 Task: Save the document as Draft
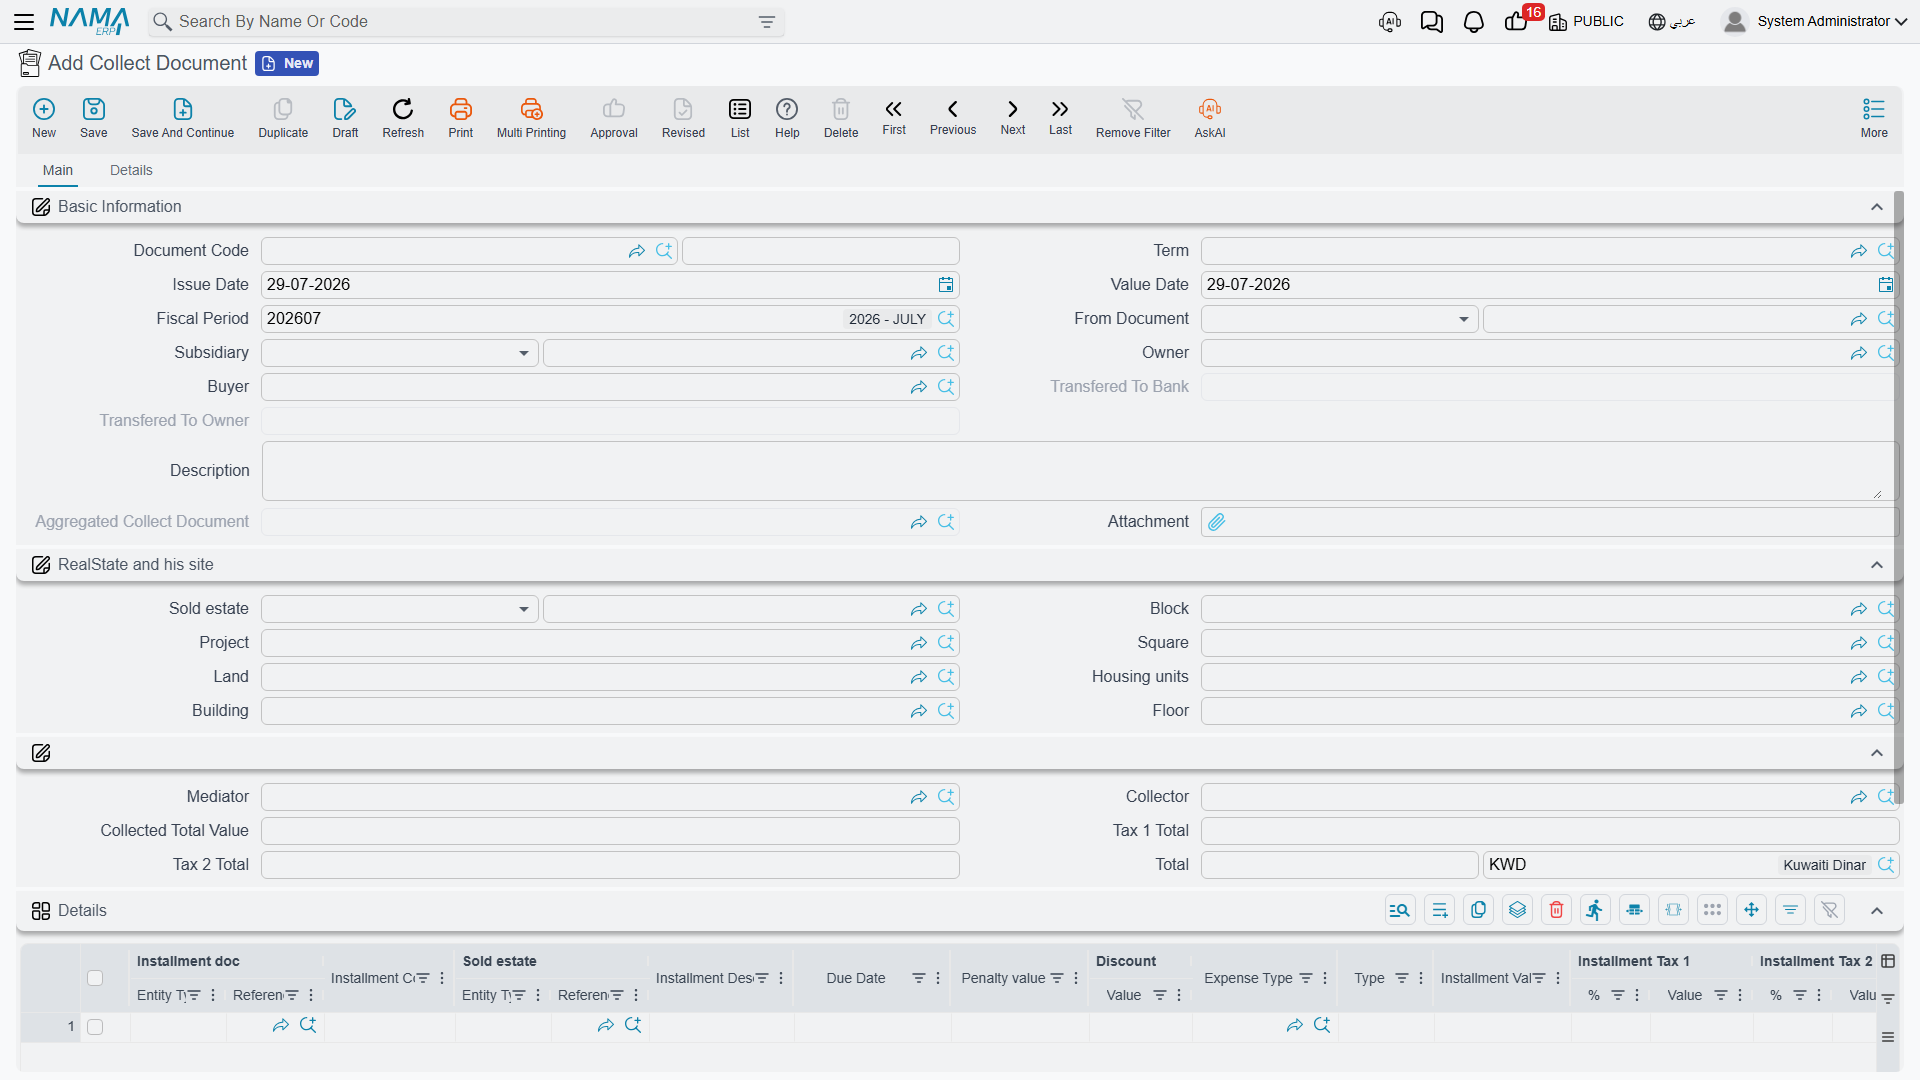tap(345, 117)
